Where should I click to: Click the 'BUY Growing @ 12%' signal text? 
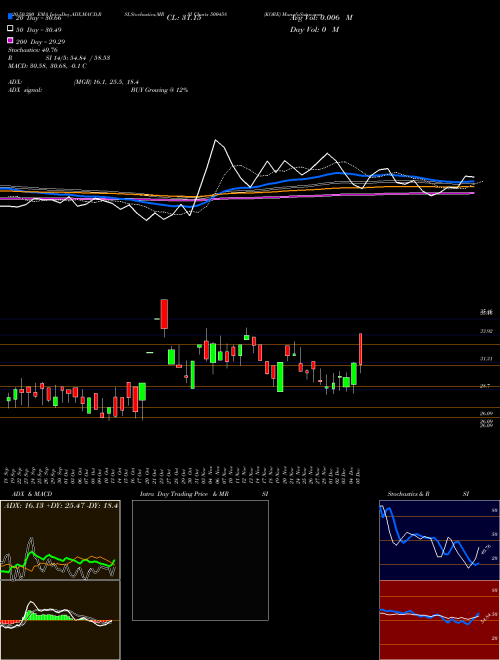(159, 90)
